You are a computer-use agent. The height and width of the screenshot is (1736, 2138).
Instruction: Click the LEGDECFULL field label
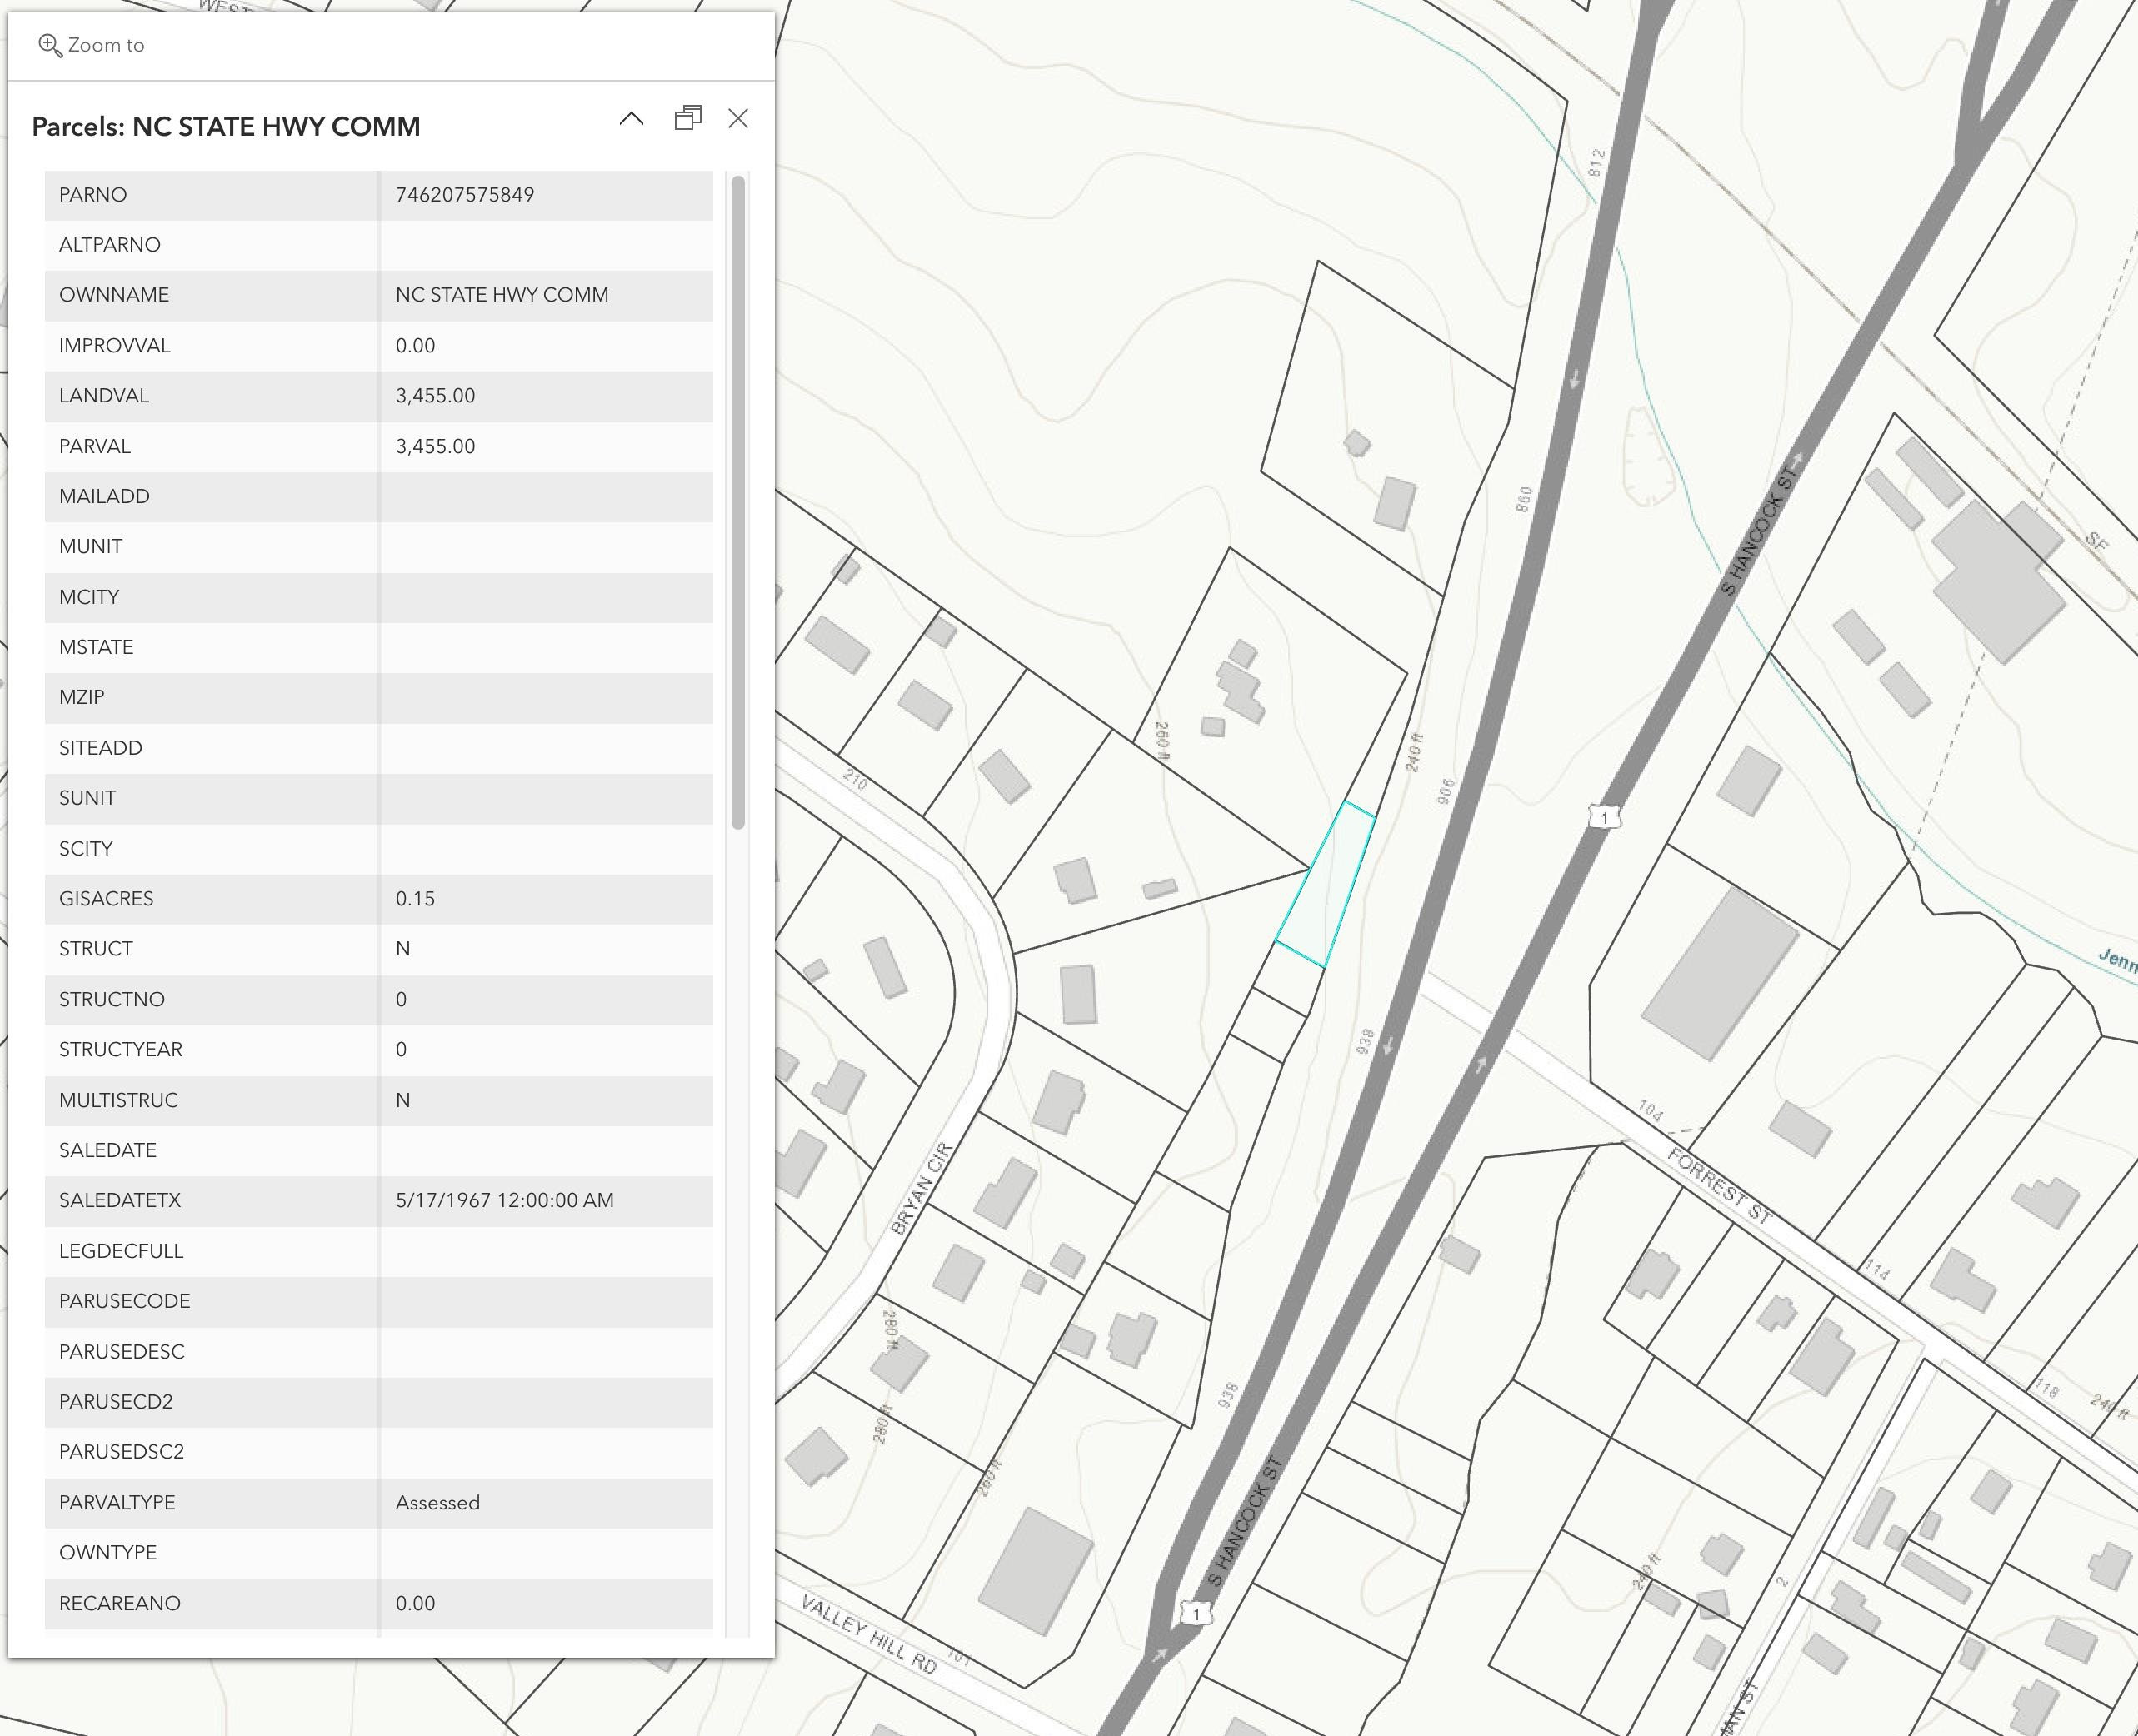click(121, 1251)
